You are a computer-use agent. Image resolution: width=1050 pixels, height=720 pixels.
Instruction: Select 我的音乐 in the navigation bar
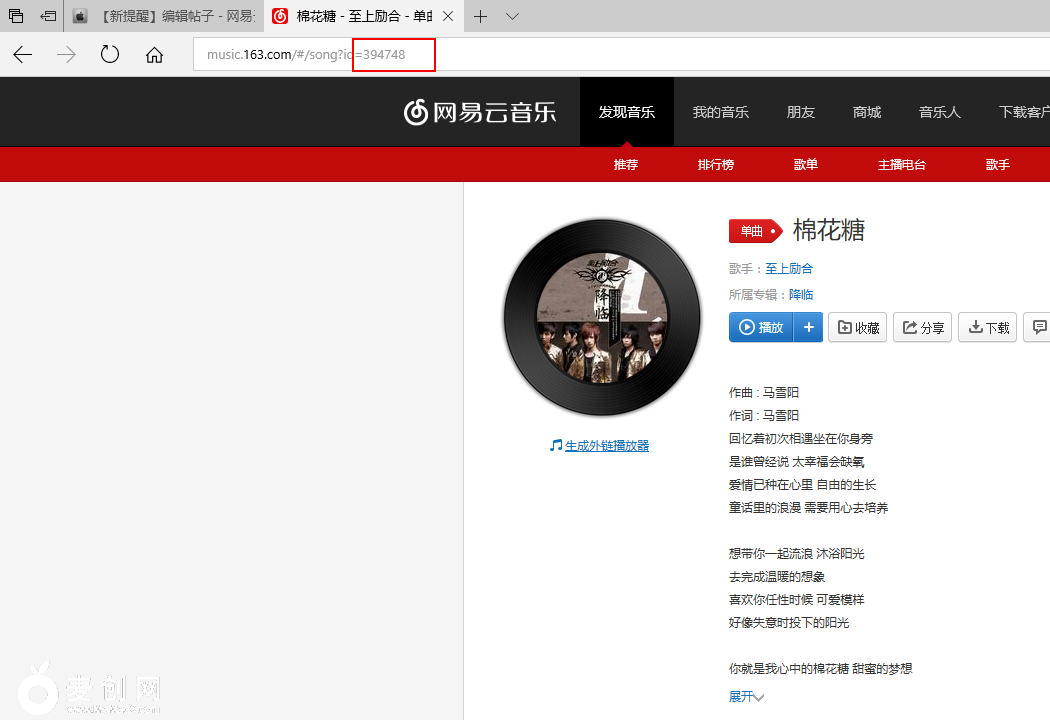[720, 112]
